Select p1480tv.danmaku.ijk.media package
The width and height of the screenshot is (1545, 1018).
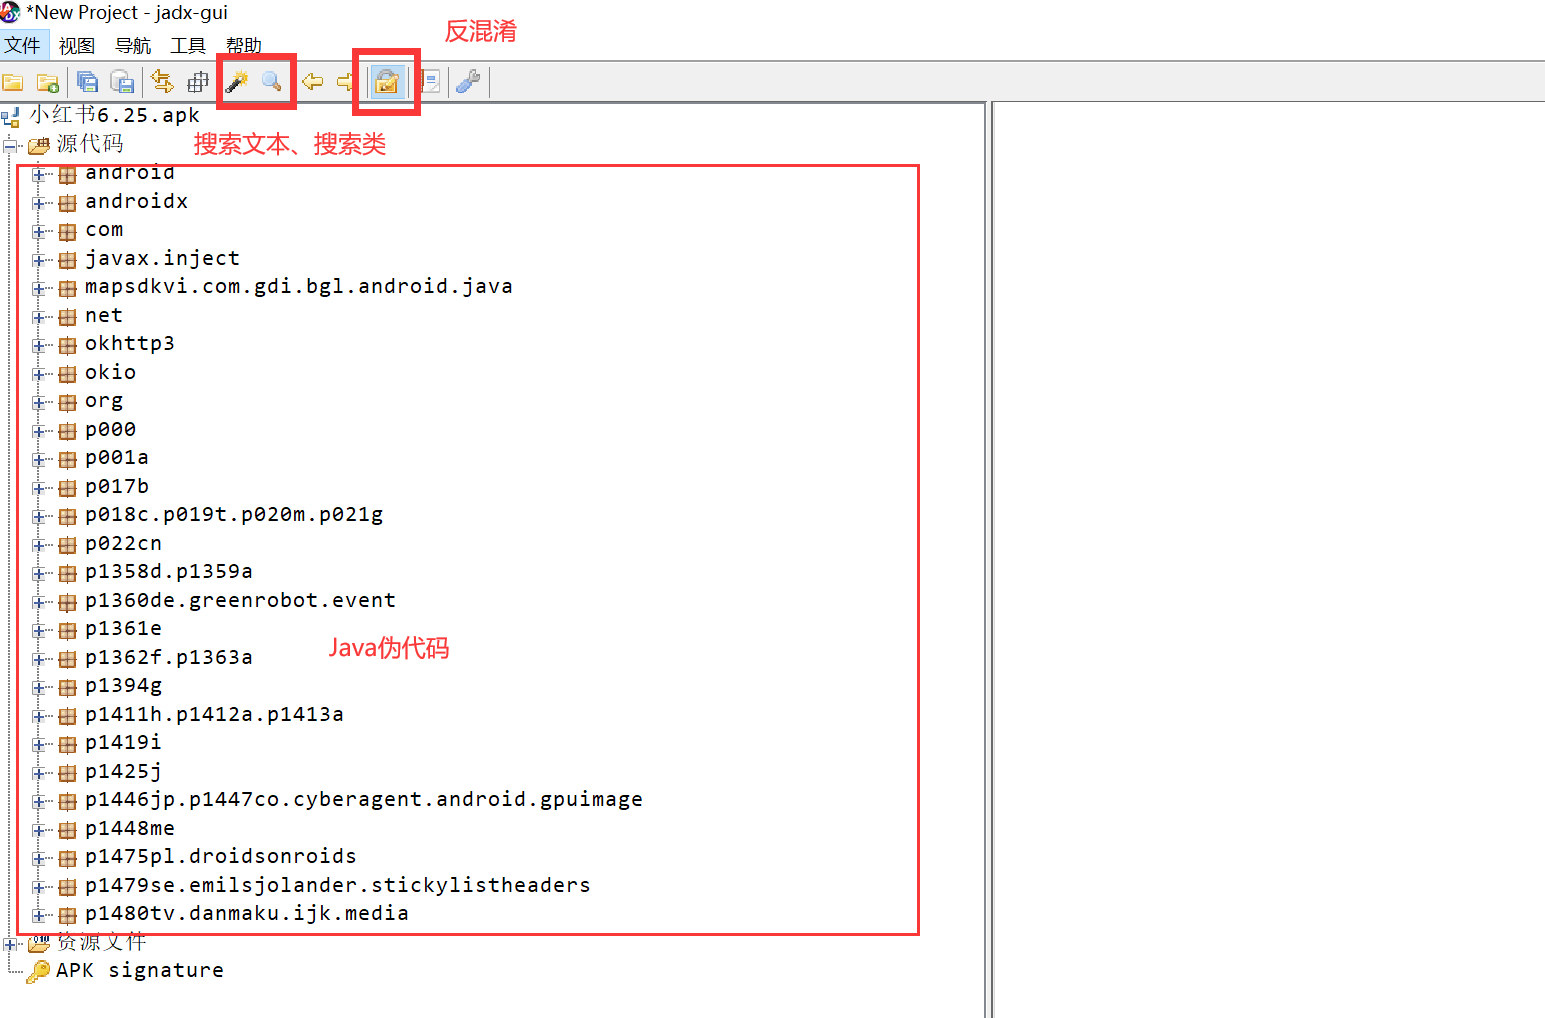pyautogui.click(x=247, y=914)
